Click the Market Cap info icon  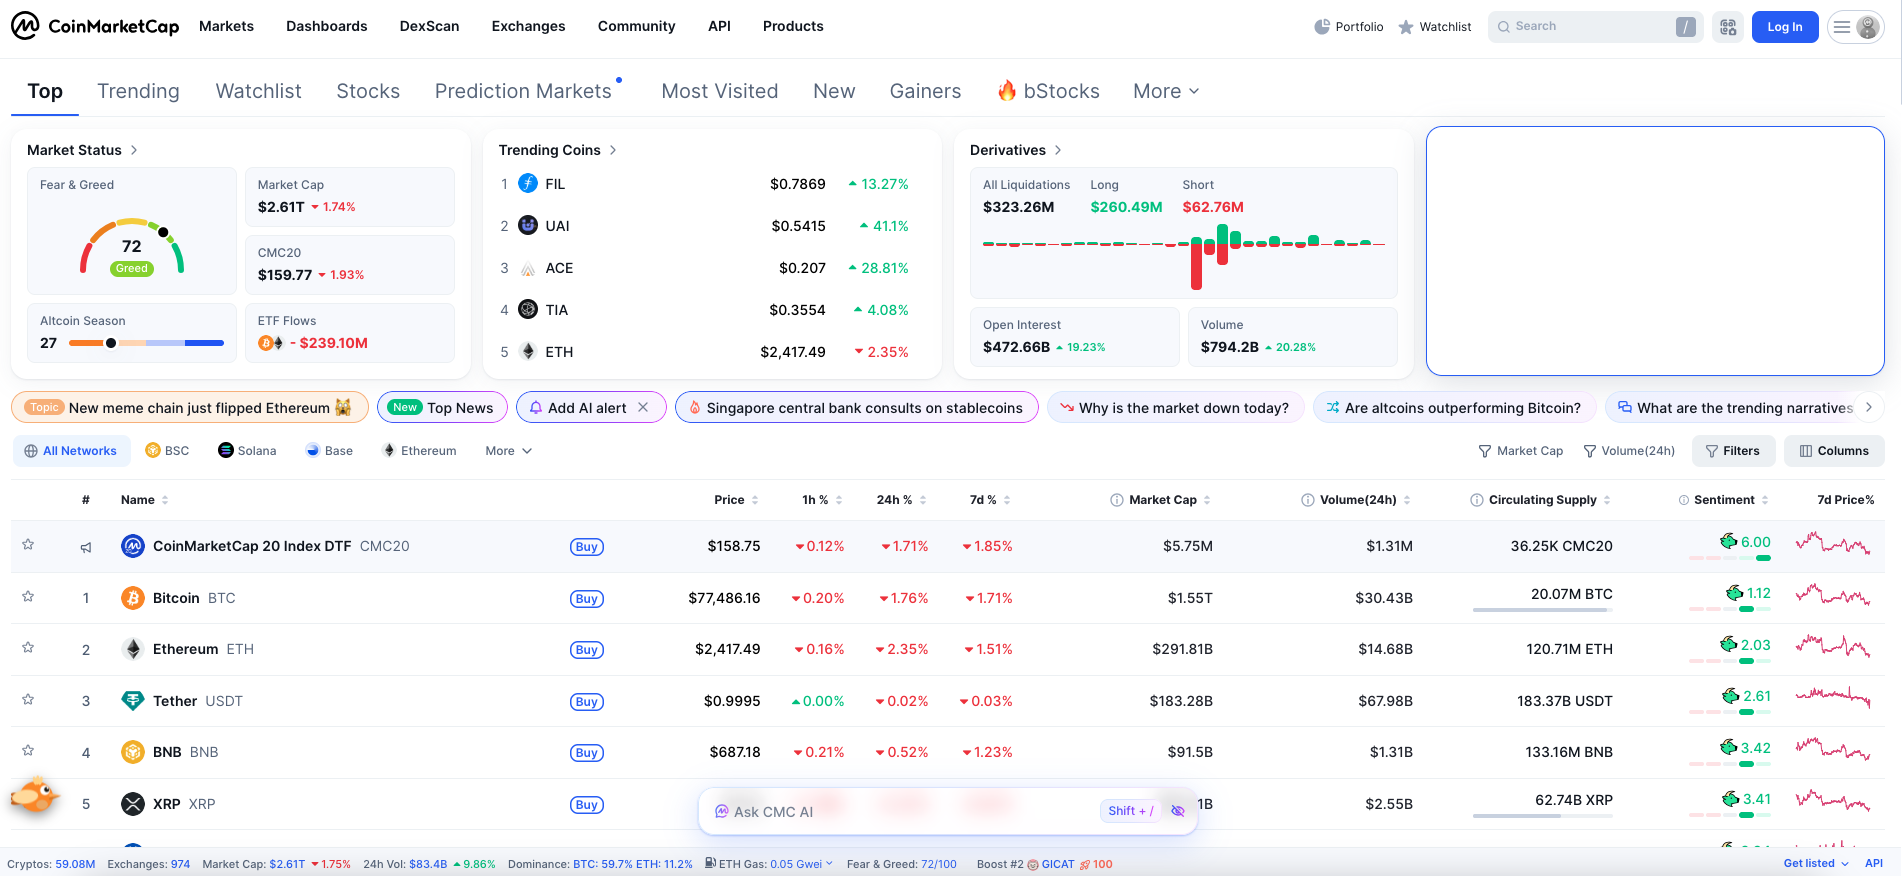(x=1117, y=500)
